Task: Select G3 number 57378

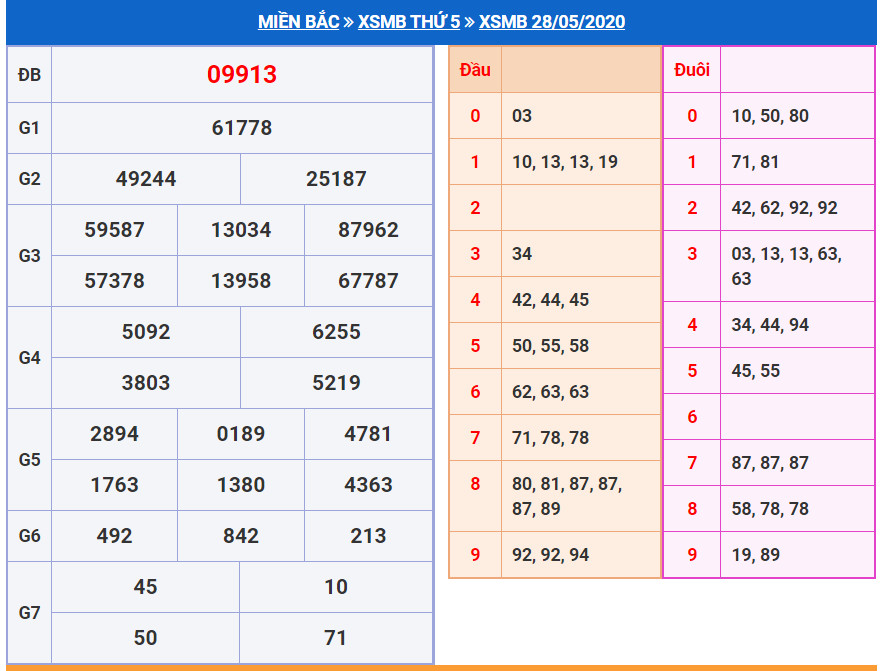Action: tap(115, 281)
